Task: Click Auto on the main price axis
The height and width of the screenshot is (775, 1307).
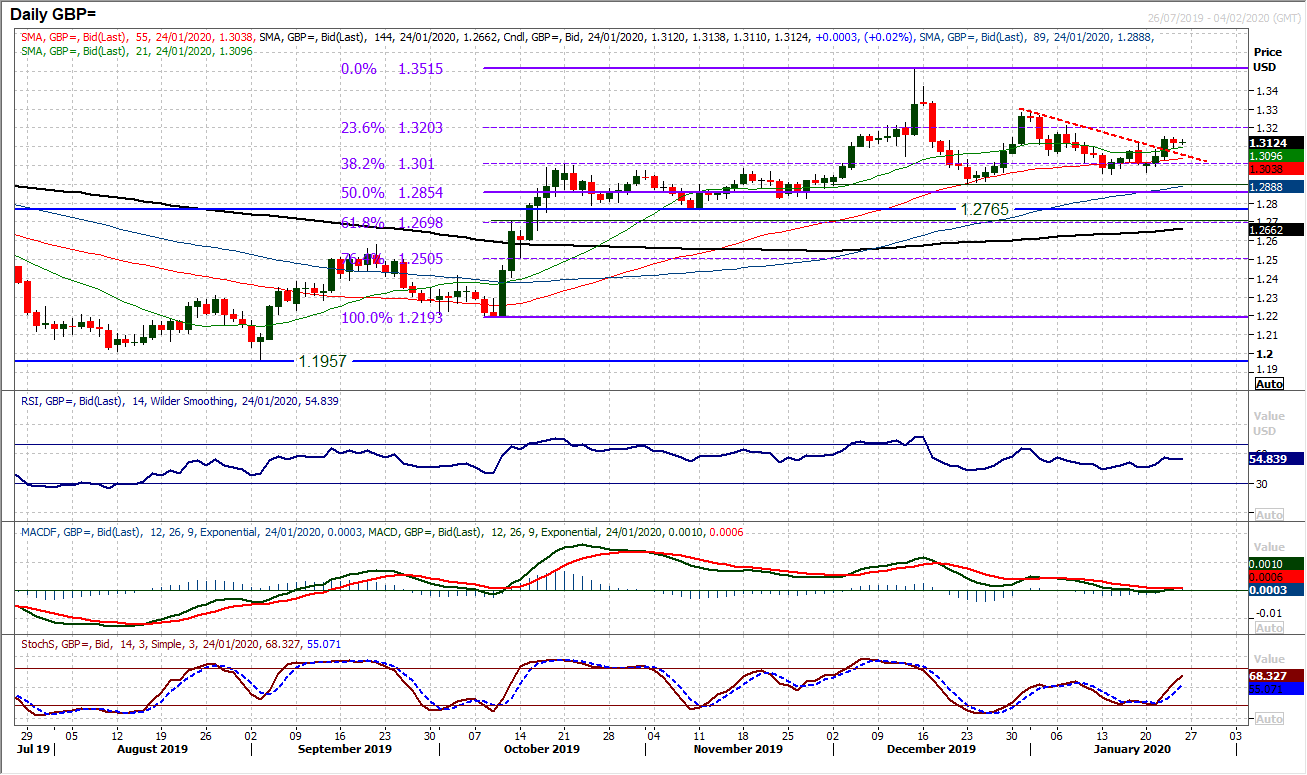Action: click(x=1269, y=383)
